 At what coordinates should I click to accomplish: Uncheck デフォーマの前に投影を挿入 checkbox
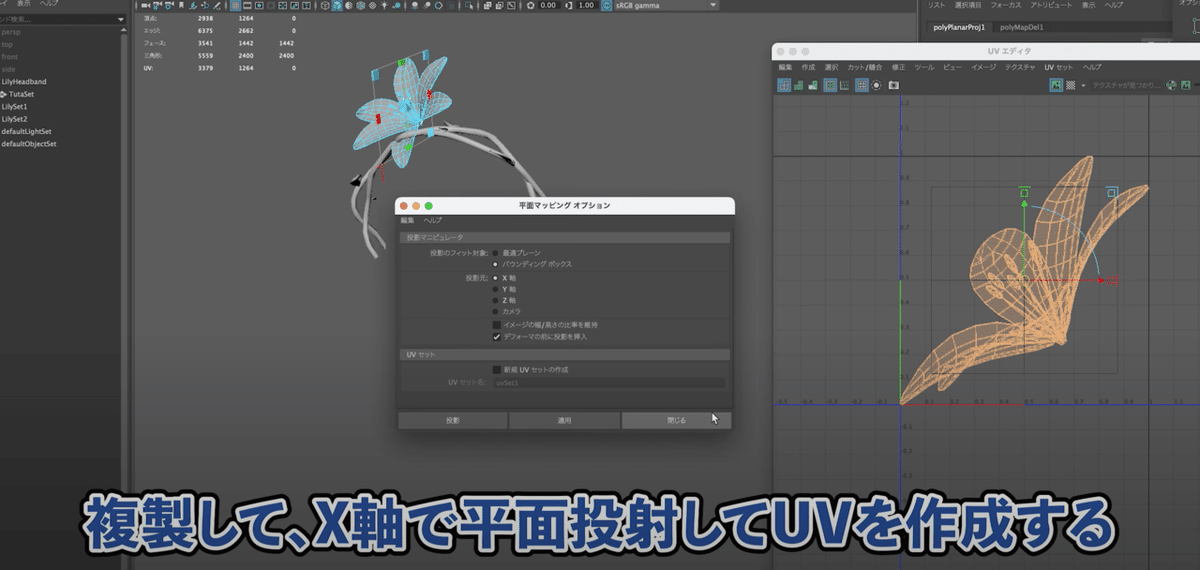[497, 337]
